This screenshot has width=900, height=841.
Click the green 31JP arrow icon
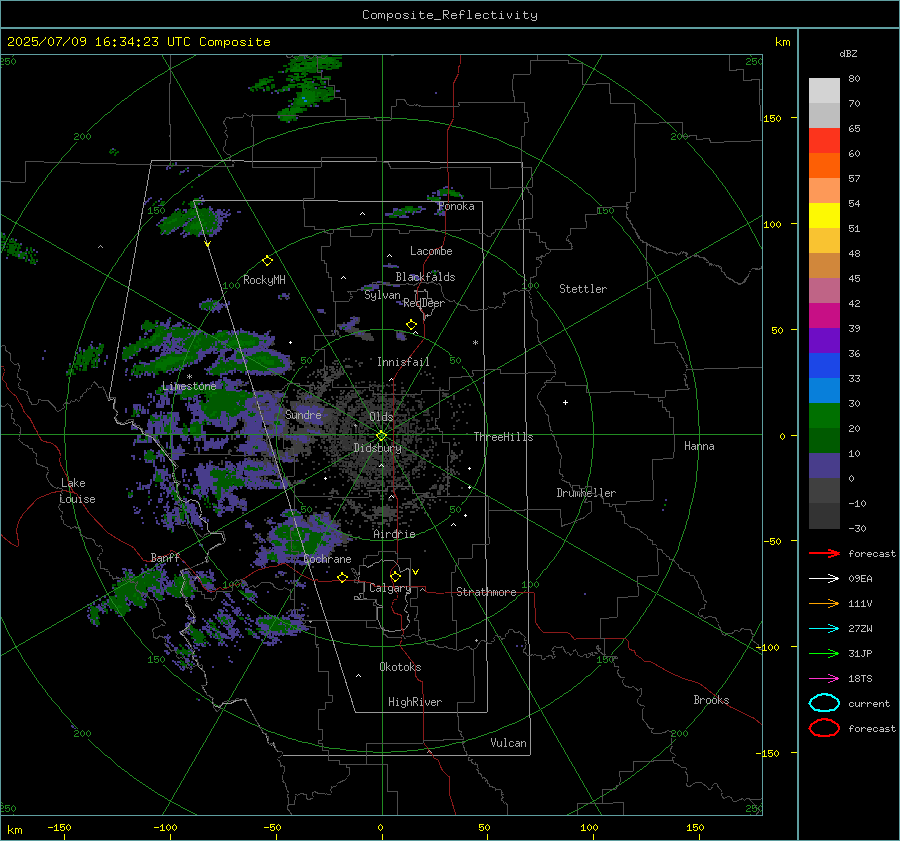[x=824, y=653]
